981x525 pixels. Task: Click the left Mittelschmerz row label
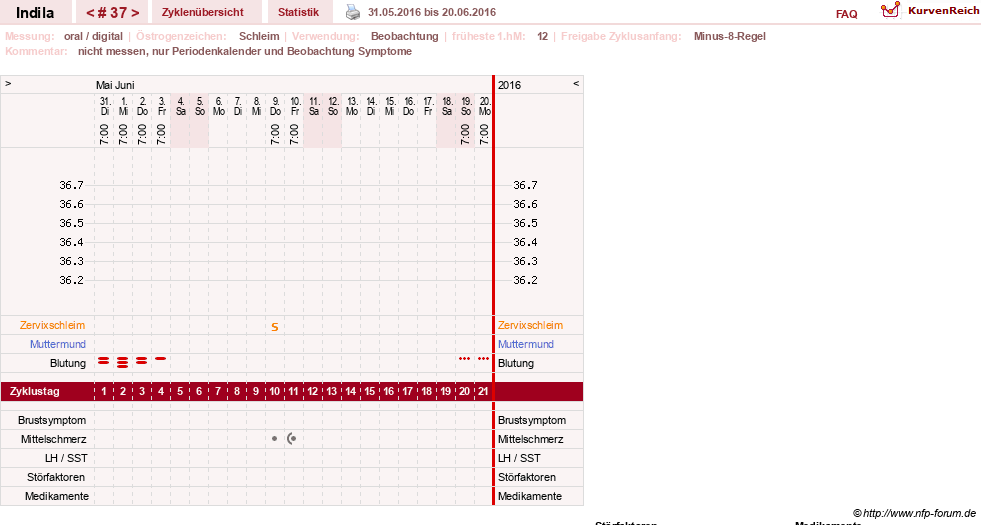[53, 439]
